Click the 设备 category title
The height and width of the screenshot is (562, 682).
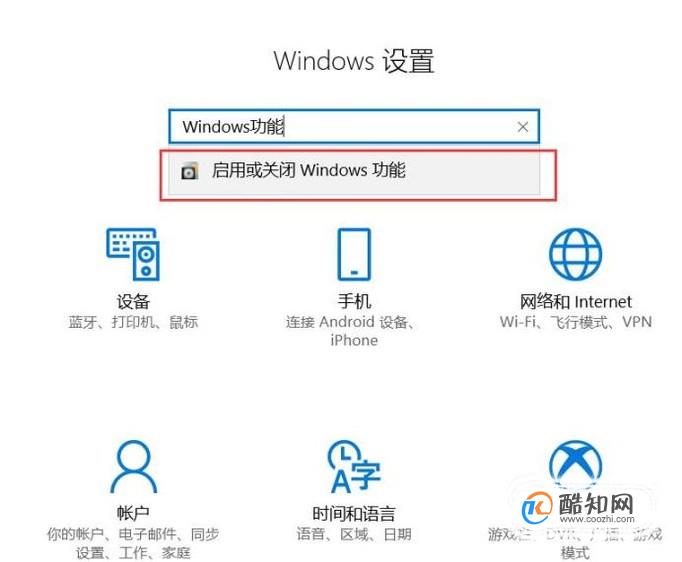(133, 301)
